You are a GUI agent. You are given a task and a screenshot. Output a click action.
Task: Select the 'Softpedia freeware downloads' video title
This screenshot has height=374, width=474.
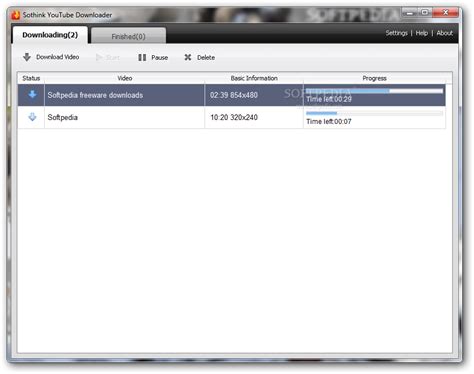[95, 95]
